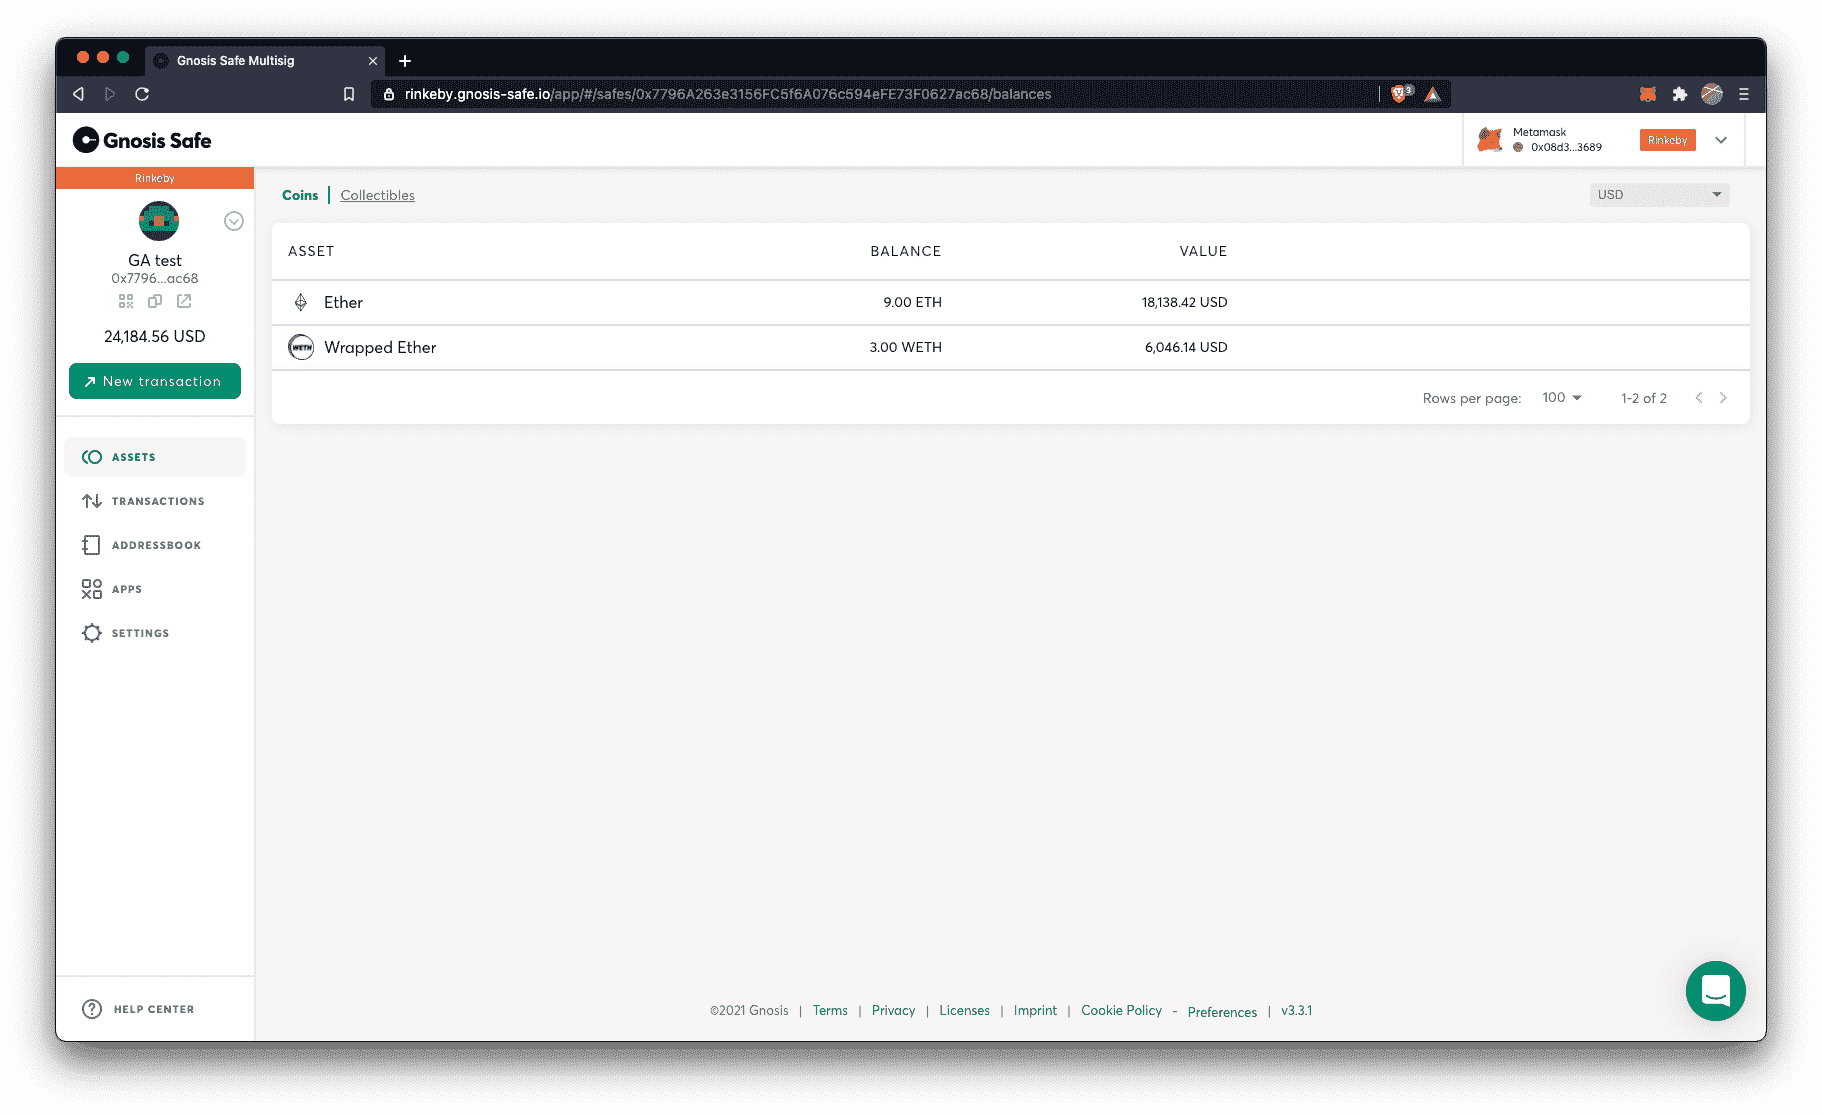Click the v3.3.1 version link
The width and height of the screenshot is (1822, 1115).
[1296, 1011]
